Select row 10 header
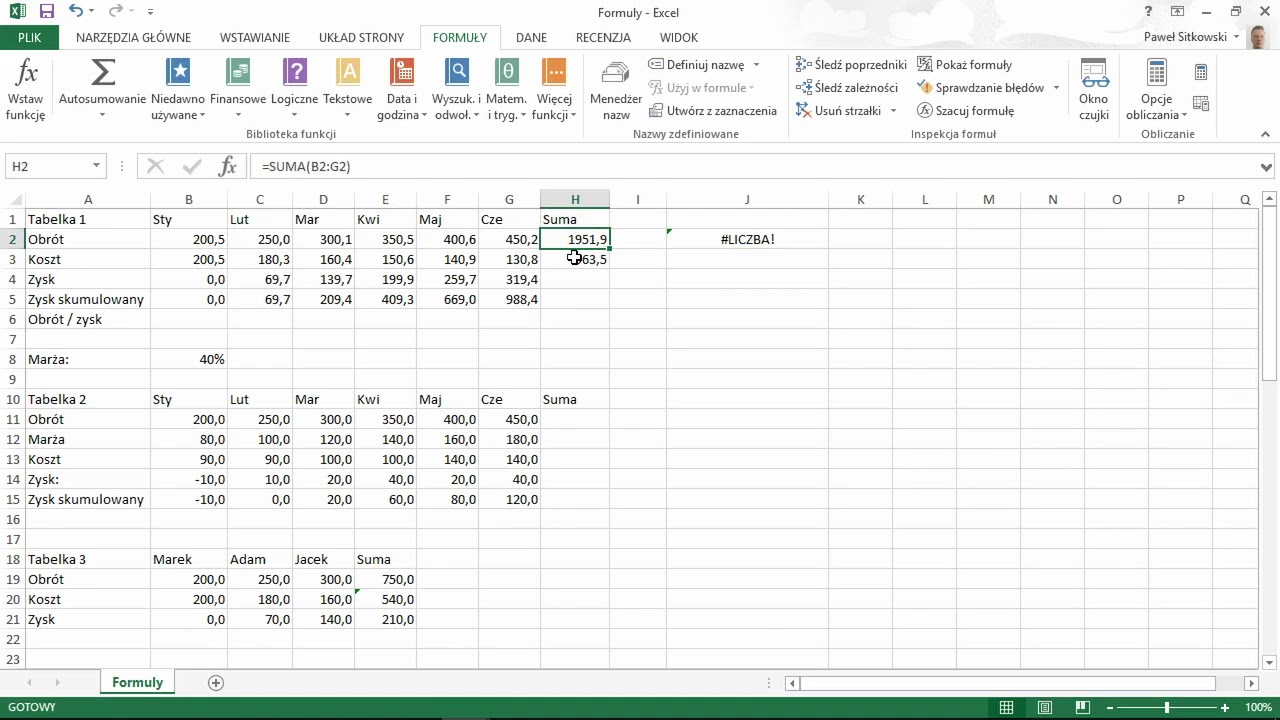This screenshot has width=1280, height=720. tap(13, 399)
